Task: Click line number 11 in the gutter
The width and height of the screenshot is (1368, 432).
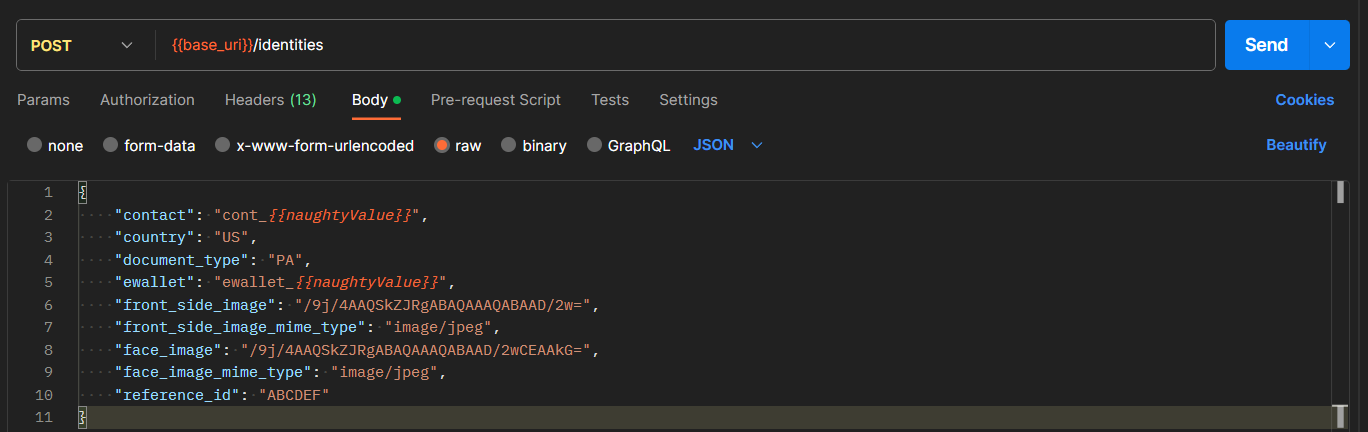Action: click(x=43, y=417)
